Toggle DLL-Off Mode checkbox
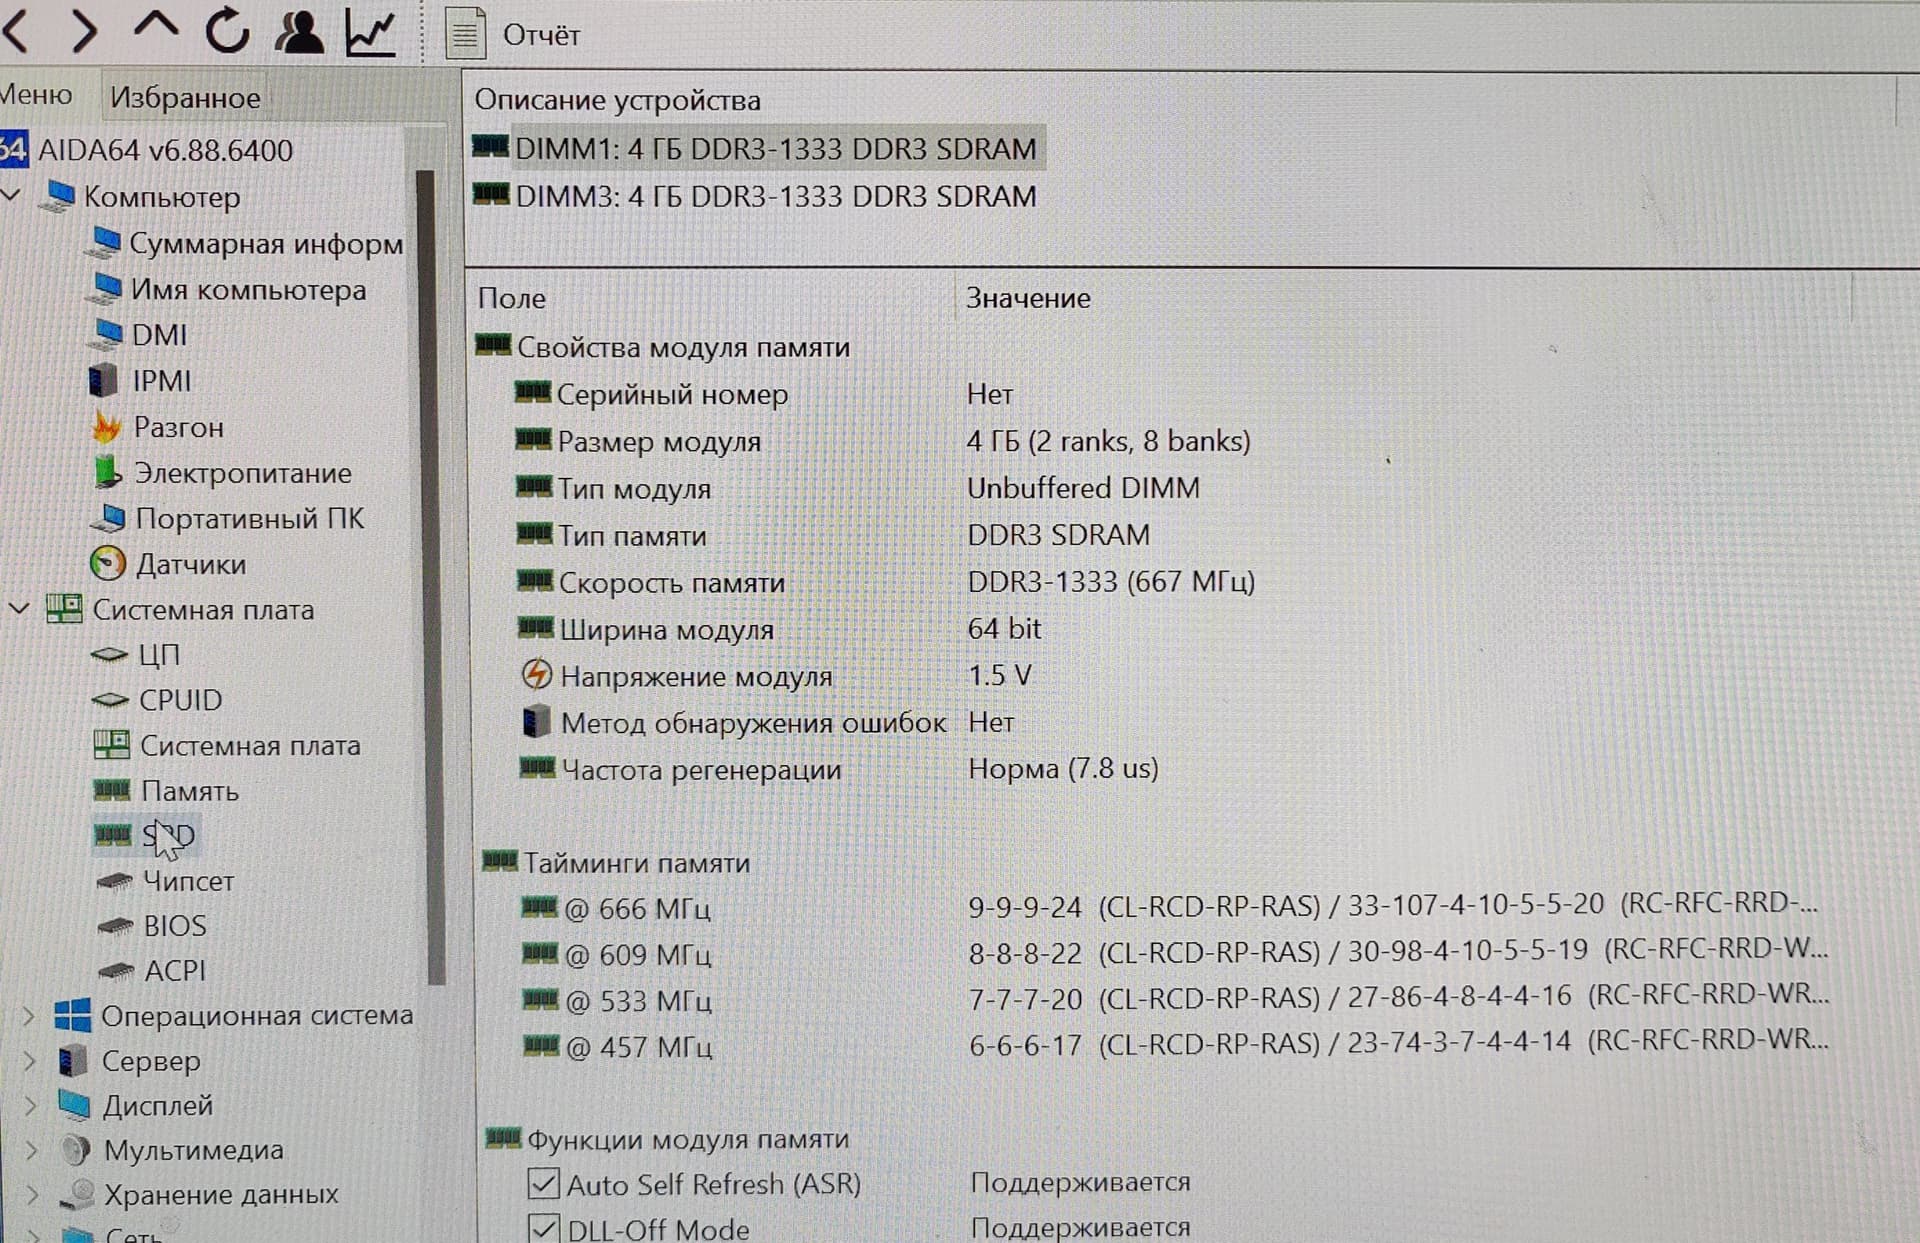The image size is (1920, 1243). (543, 1228)
